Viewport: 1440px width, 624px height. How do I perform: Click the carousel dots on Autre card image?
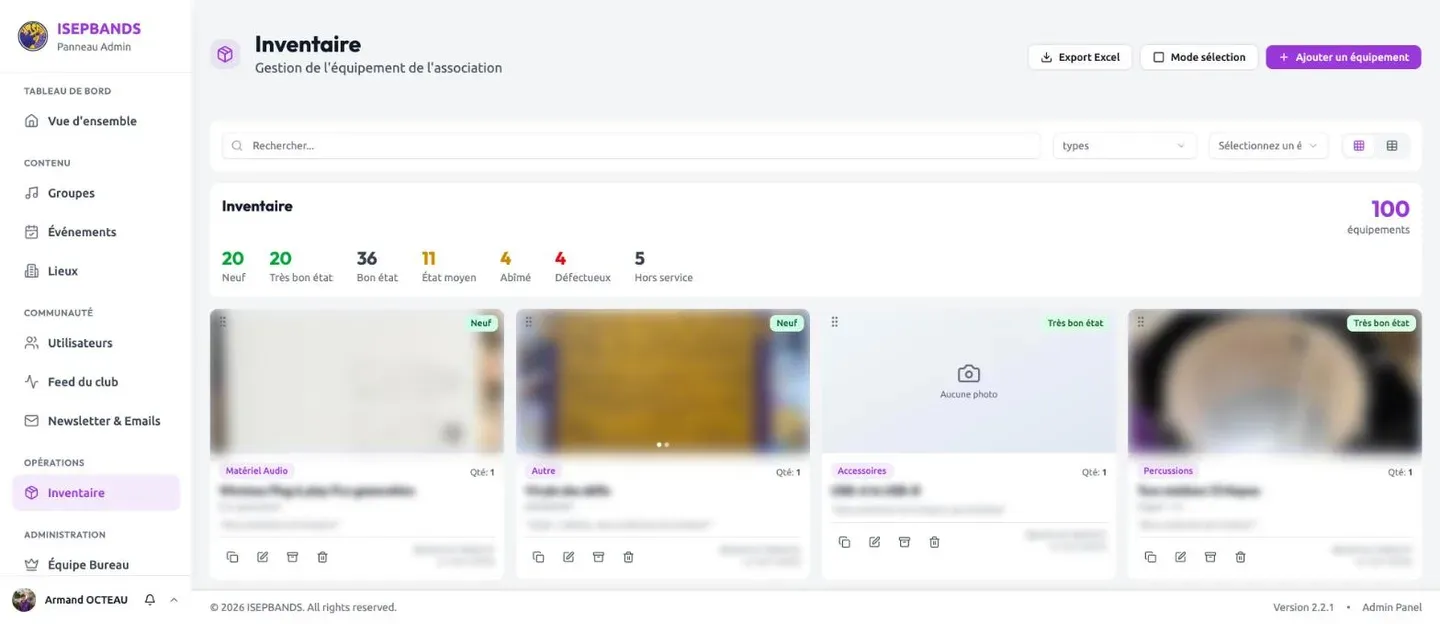[663, 444]
